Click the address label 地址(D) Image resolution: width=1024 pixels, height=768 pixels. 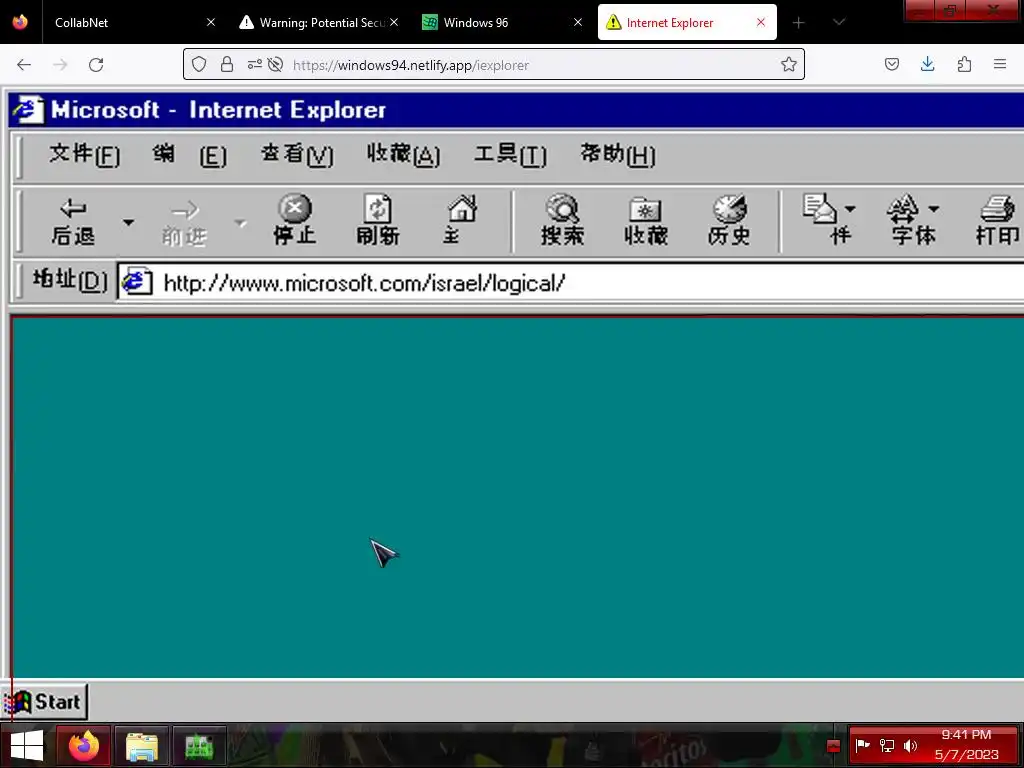pos(70,280)
